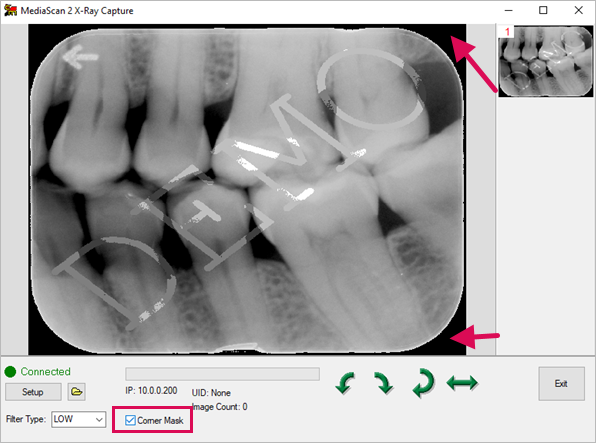Image resolution: width=596 pixels, height=443 pixels.
Task: Minimize the MediaScan capture window
Action: tap(509, 10)
